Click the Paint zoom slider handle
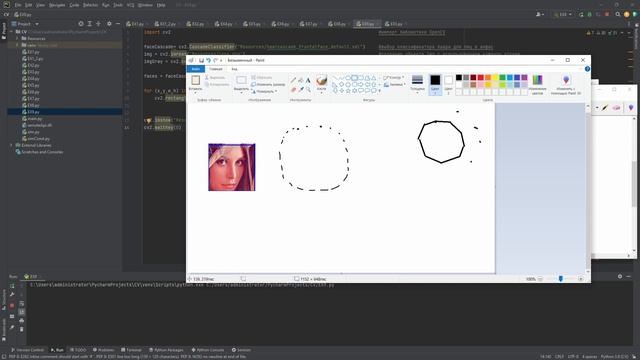 pos(560,278)
